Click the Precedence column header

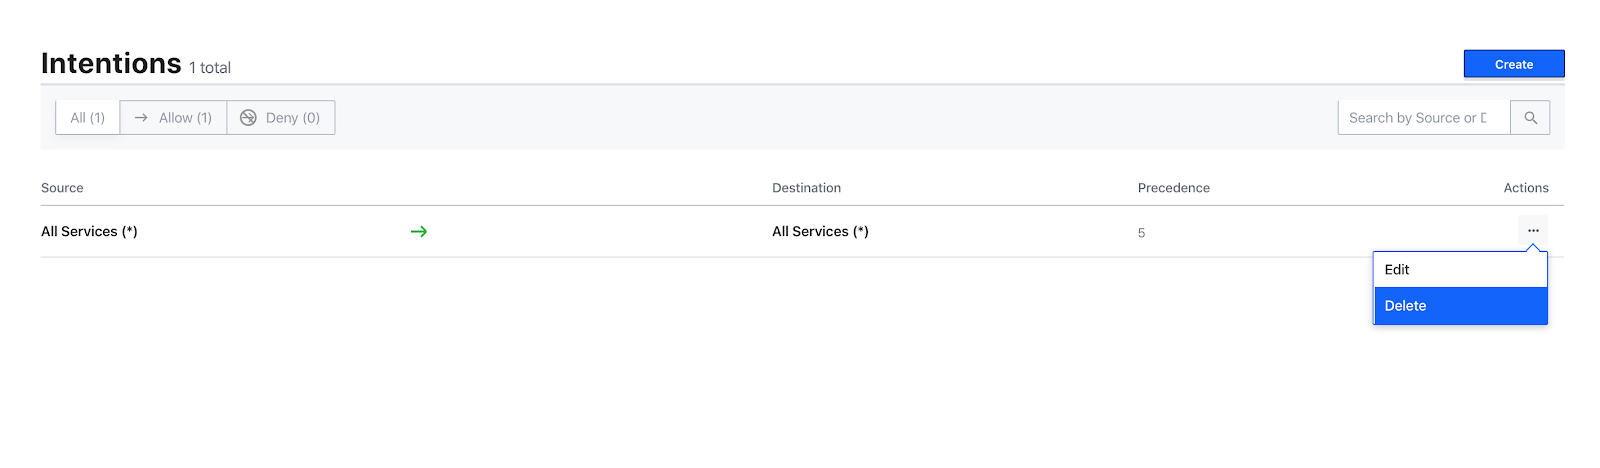[x=1173, y=188]
